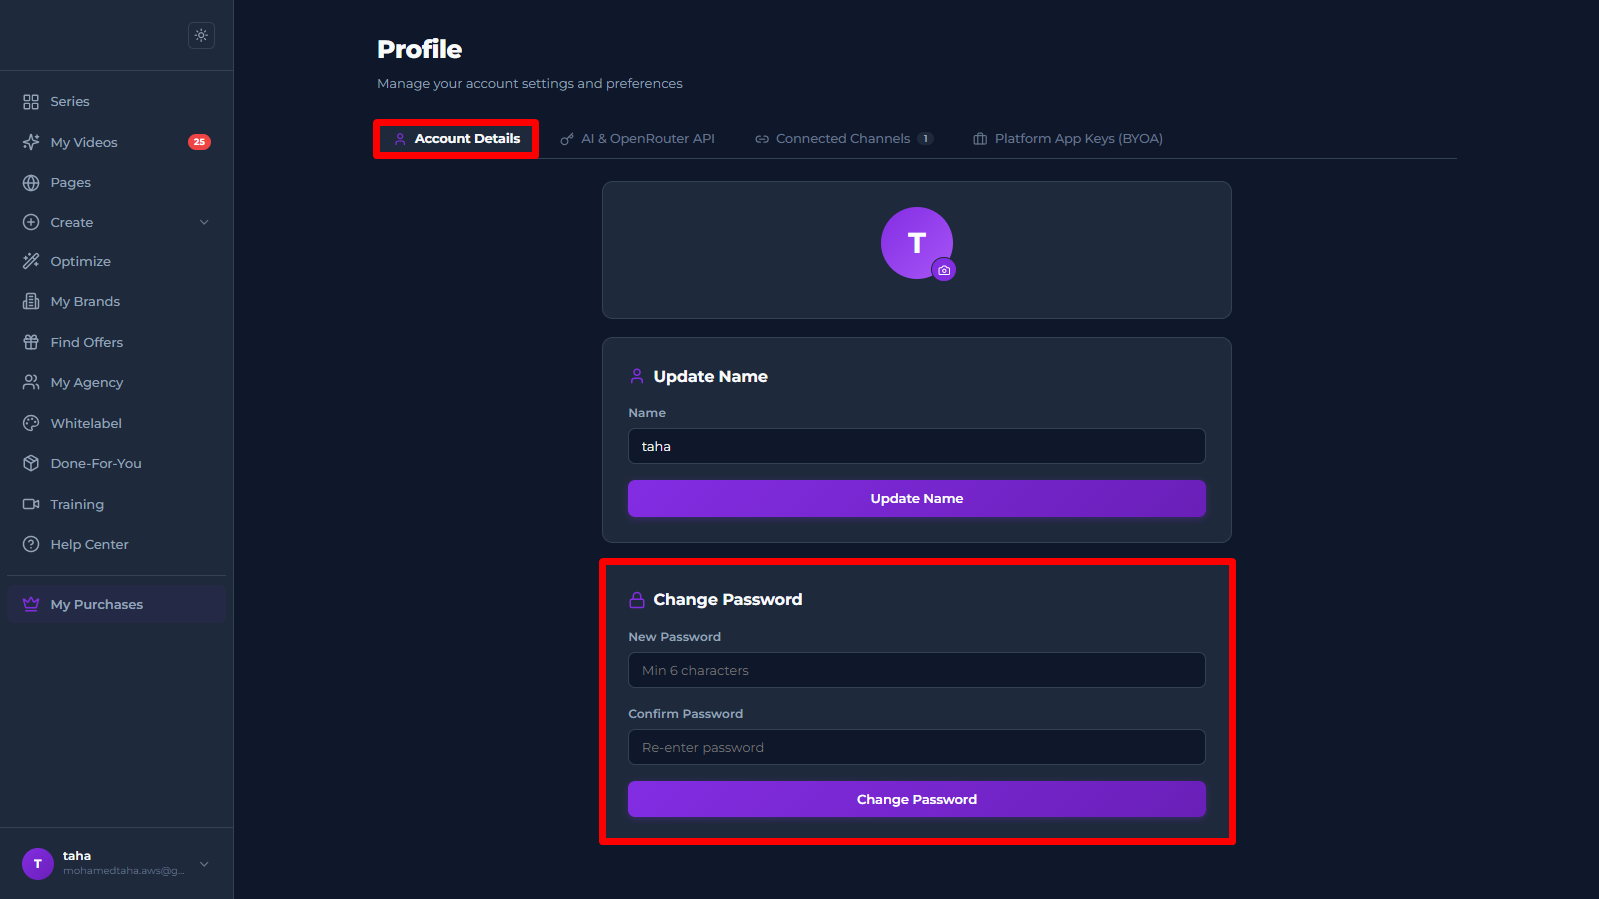This screenshot has height=899, width=1599.
Task: Switch to Connected Channels tab
Action: coord(844,139)
